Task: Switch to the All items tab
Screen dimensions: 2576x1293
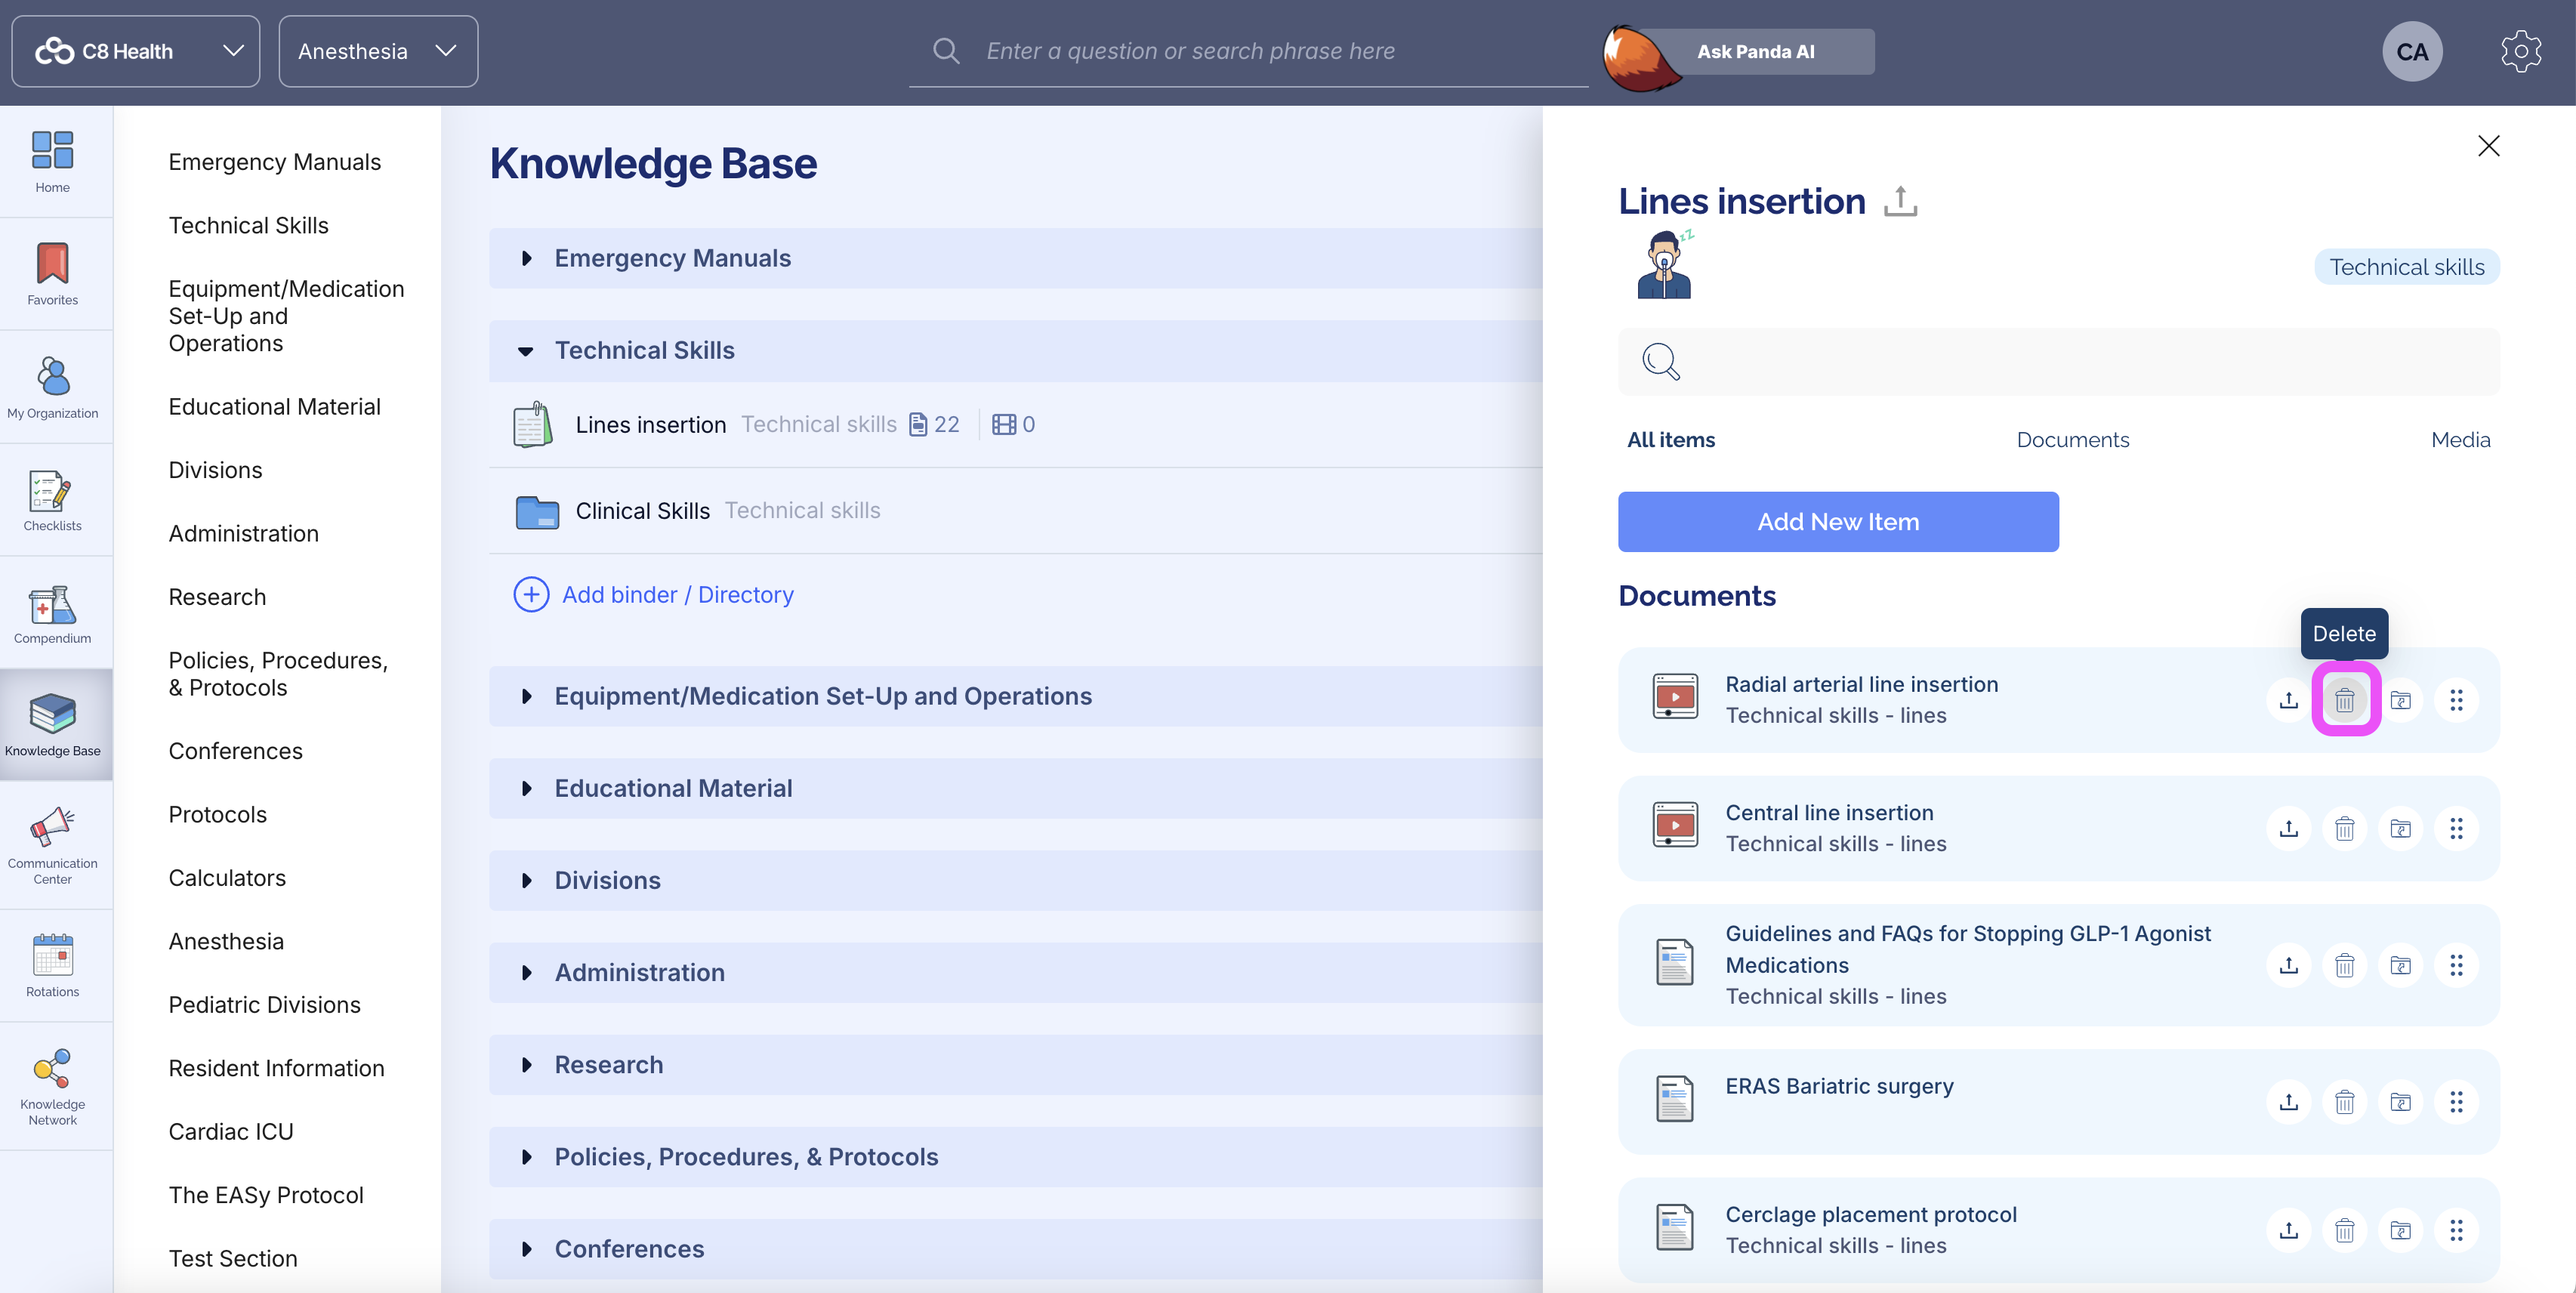Action: pyautogui.click(x=1670, y=440)
